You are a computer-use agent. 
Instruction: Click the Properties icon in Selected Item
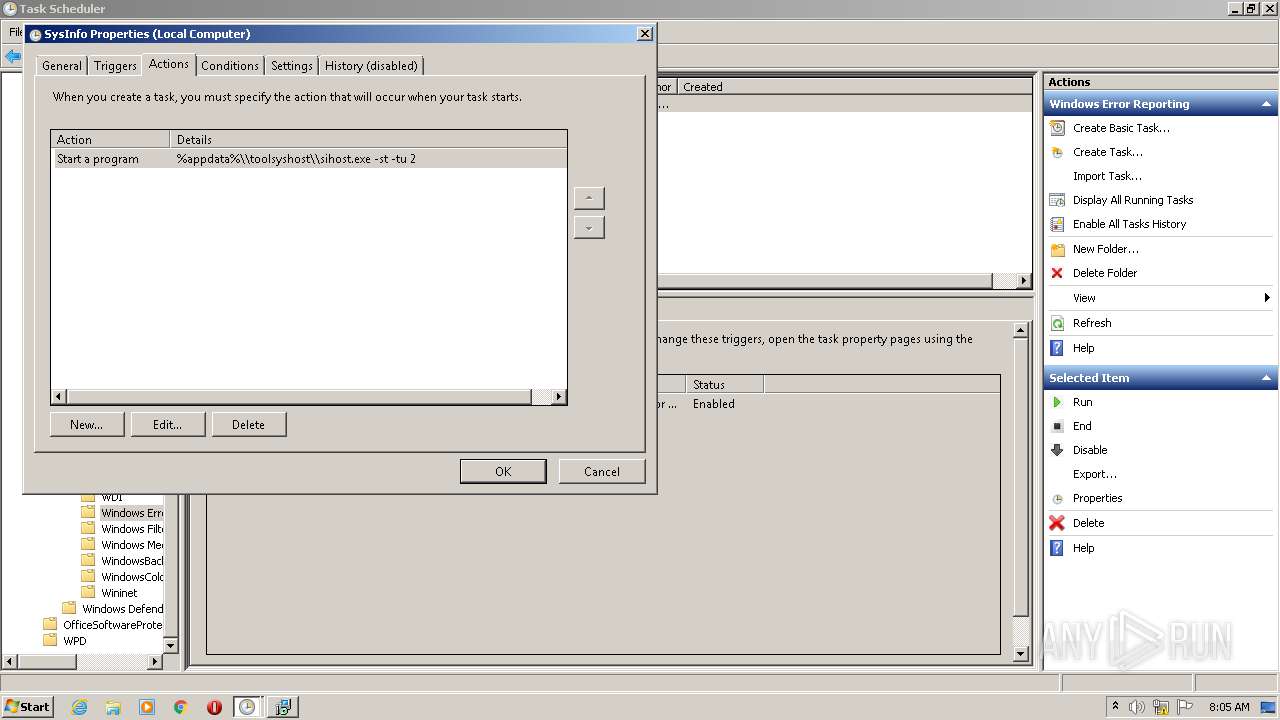point(1057,498)
